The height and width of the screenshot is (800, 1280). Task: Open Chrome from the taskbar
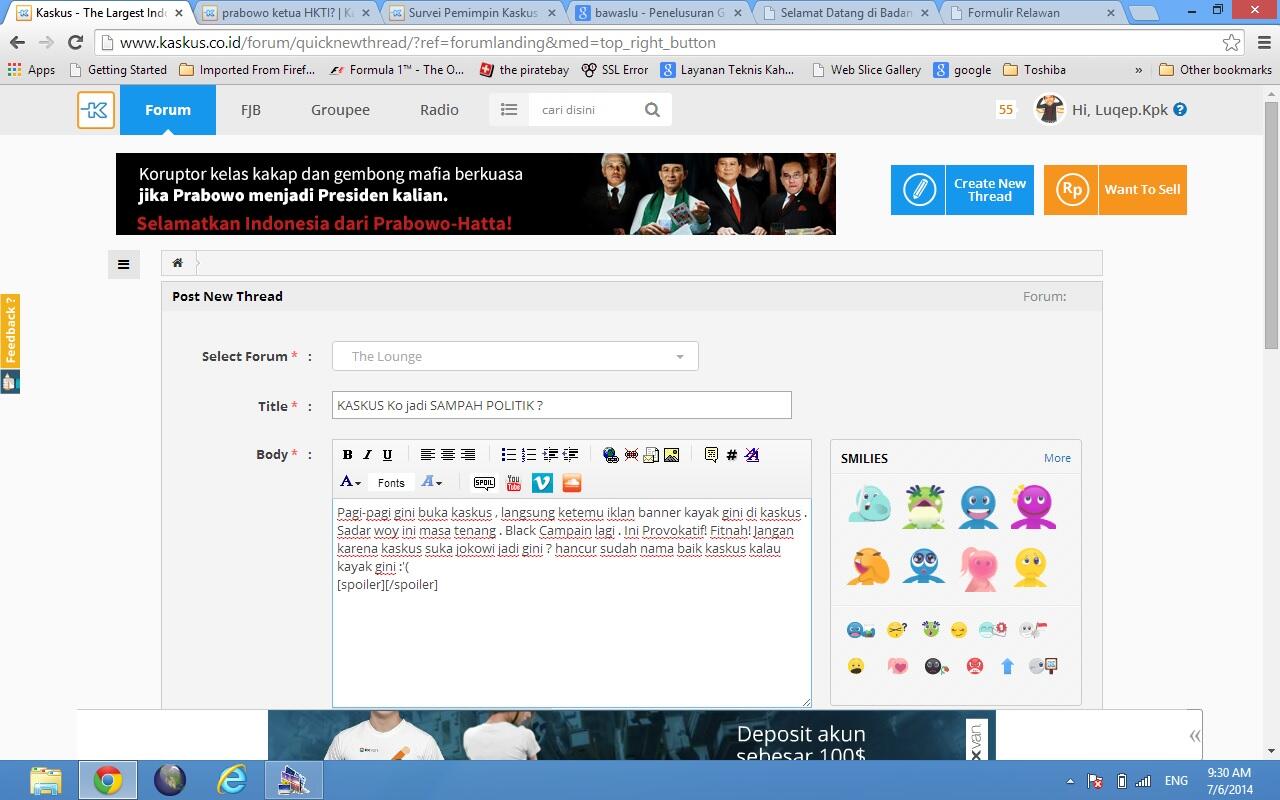(108, 780)
